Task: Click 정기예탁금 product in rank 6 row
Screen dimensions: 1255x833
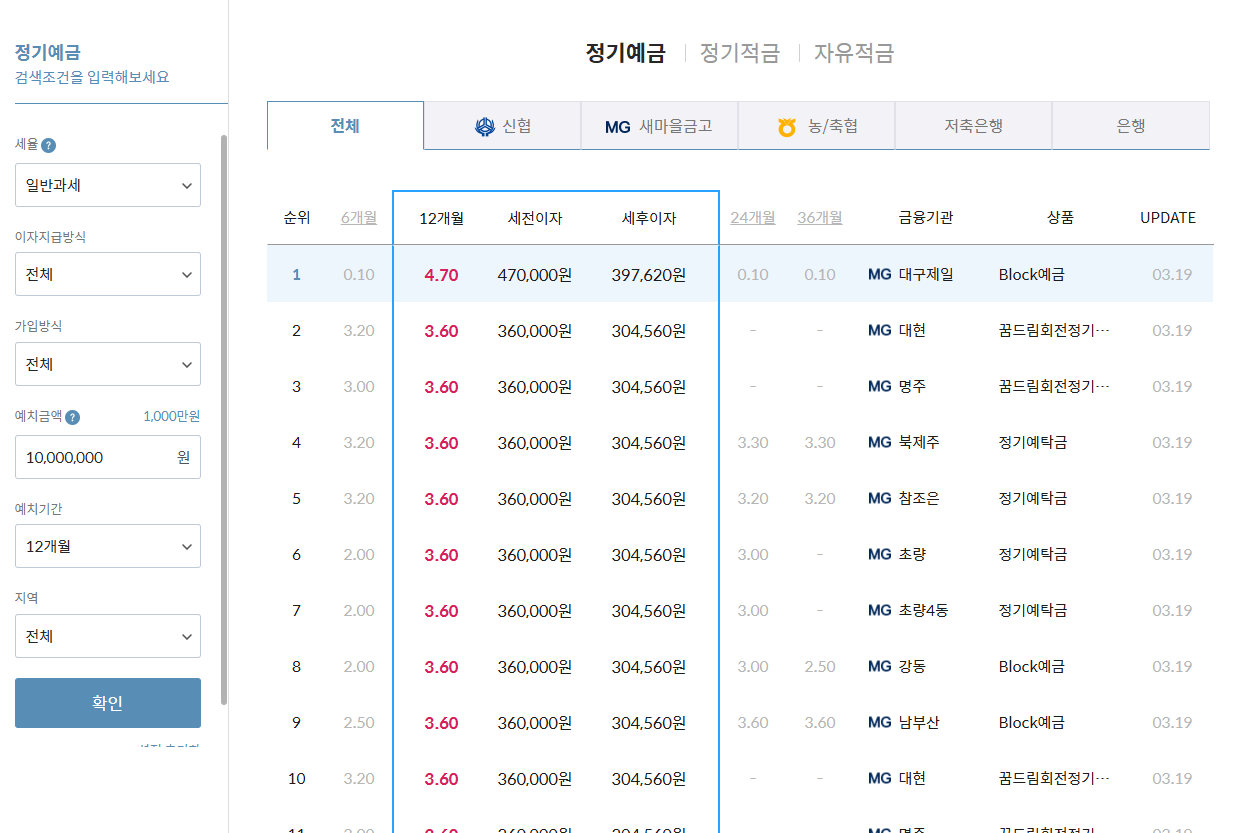Action: pyautogui.click(x=1033, y=554)
